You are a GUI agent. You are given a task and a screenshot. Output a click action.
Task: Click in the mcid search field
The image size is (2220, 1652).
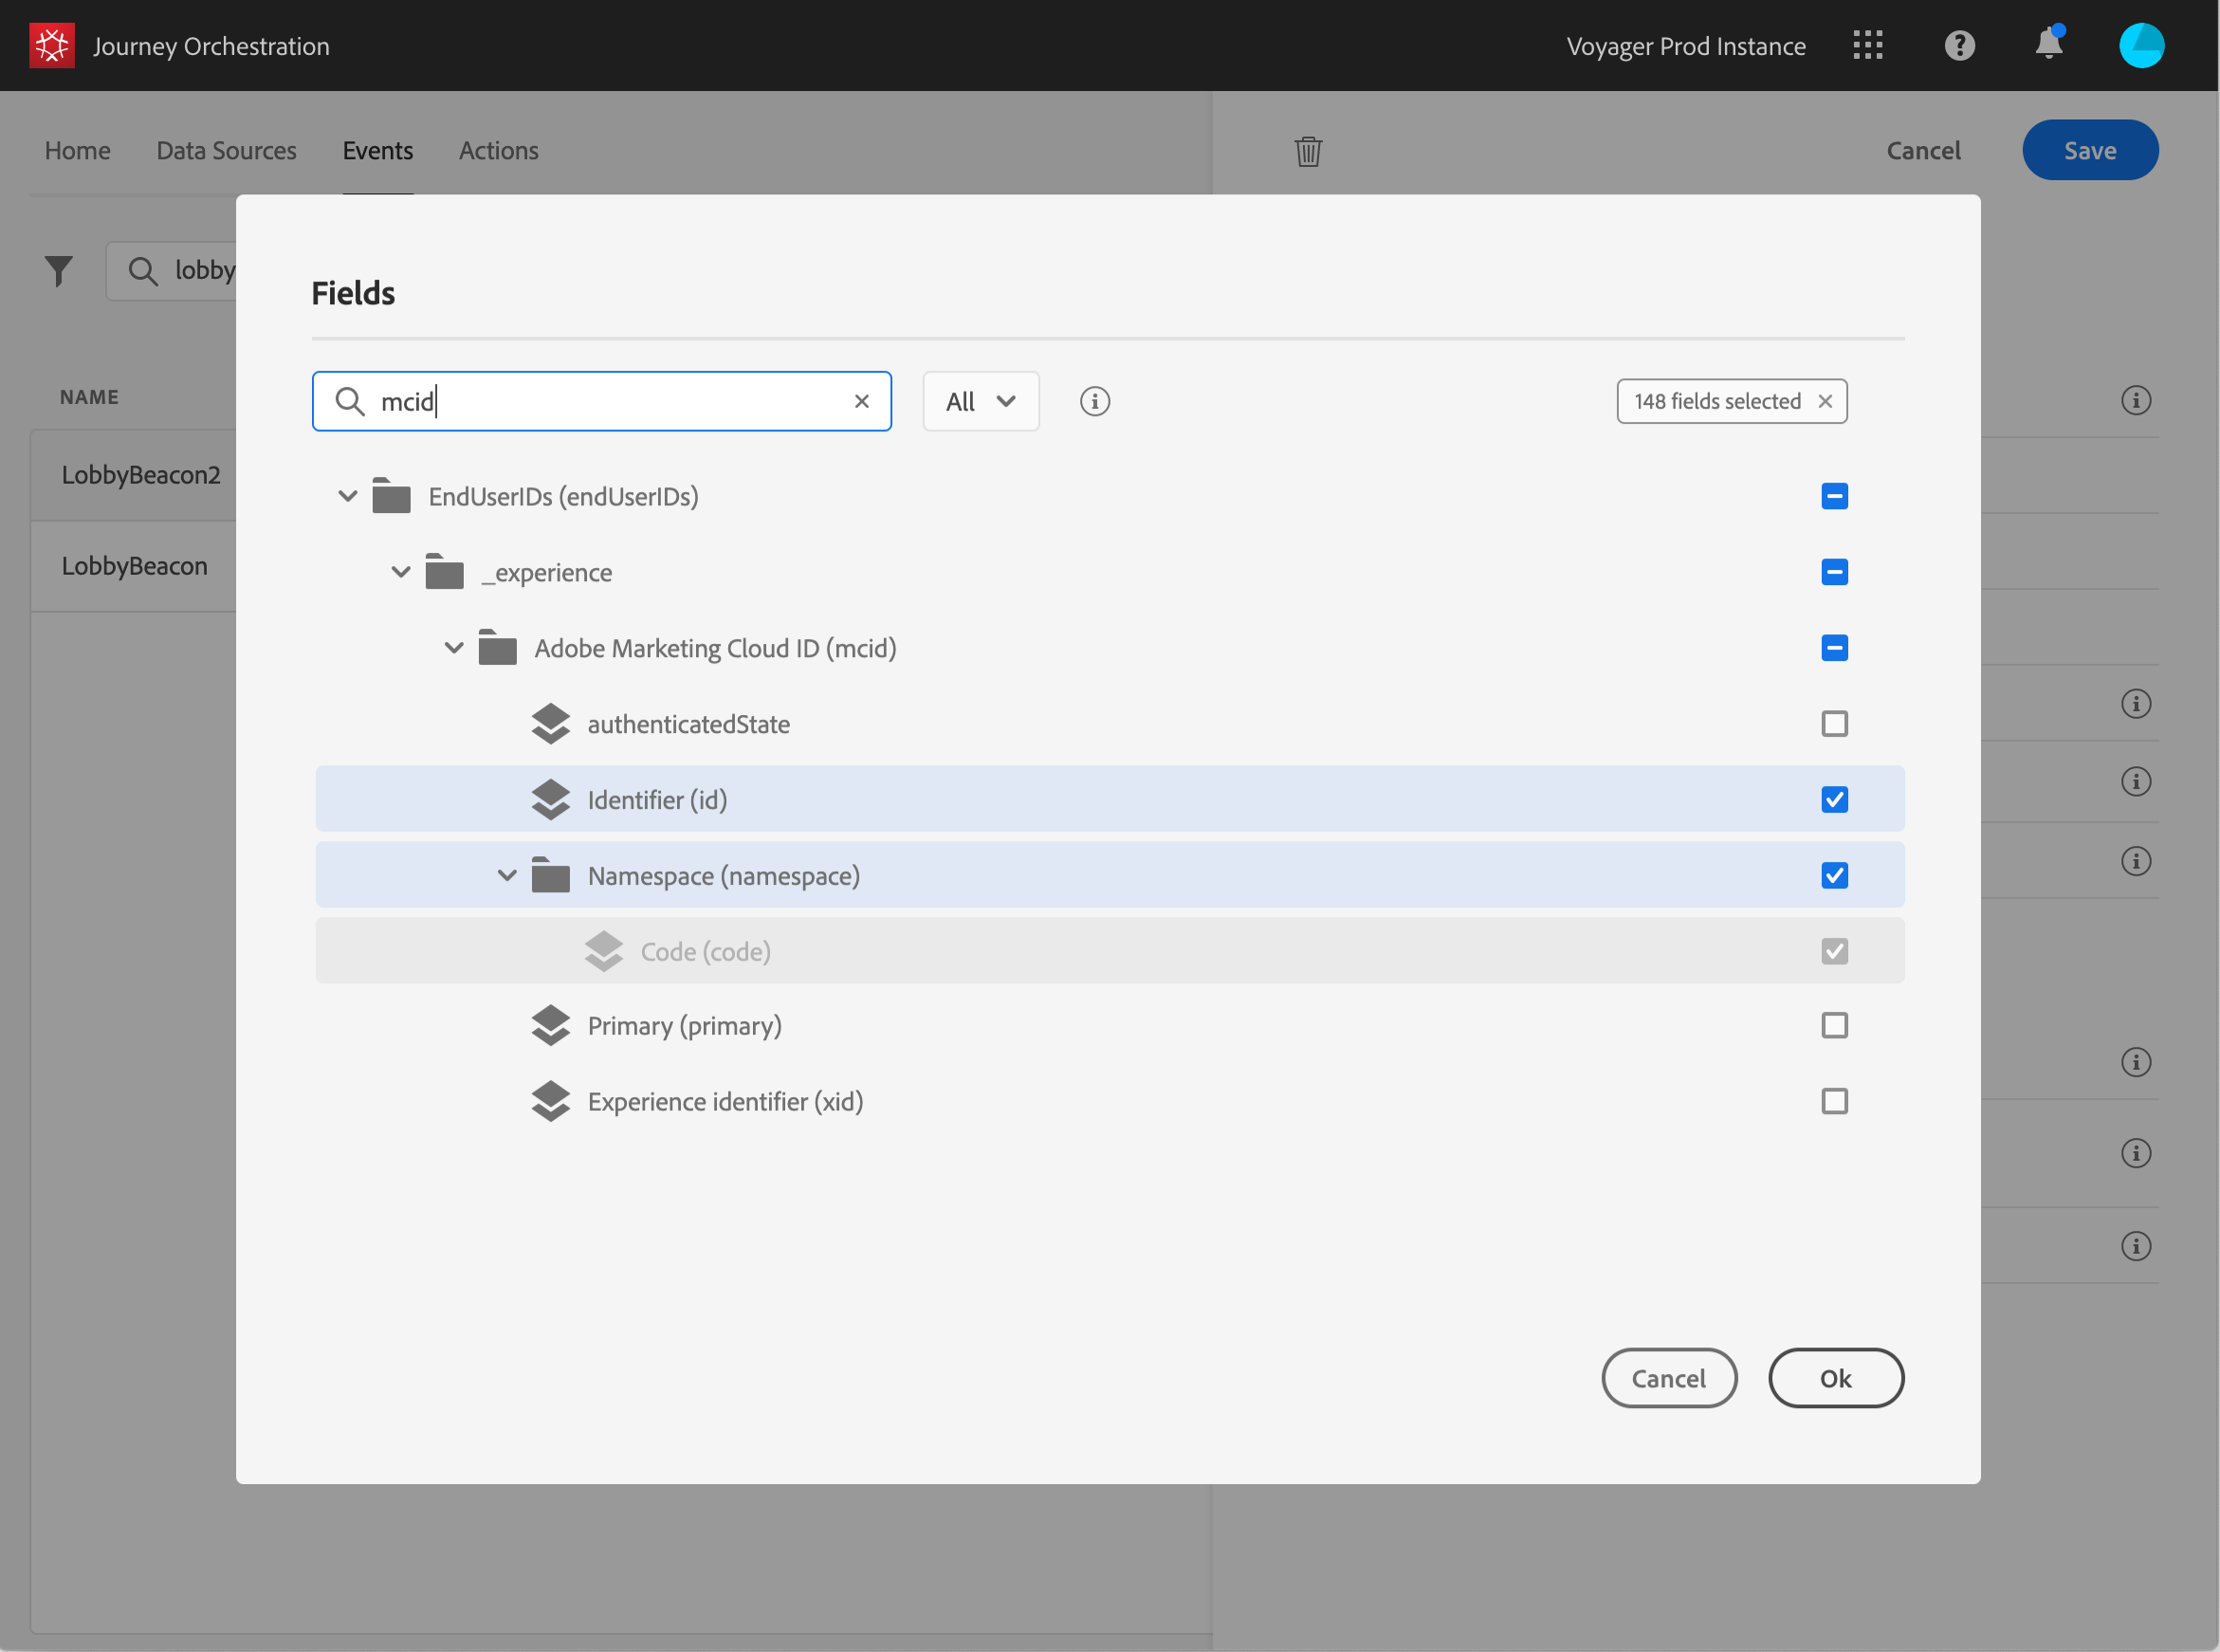tap(600, 402)
